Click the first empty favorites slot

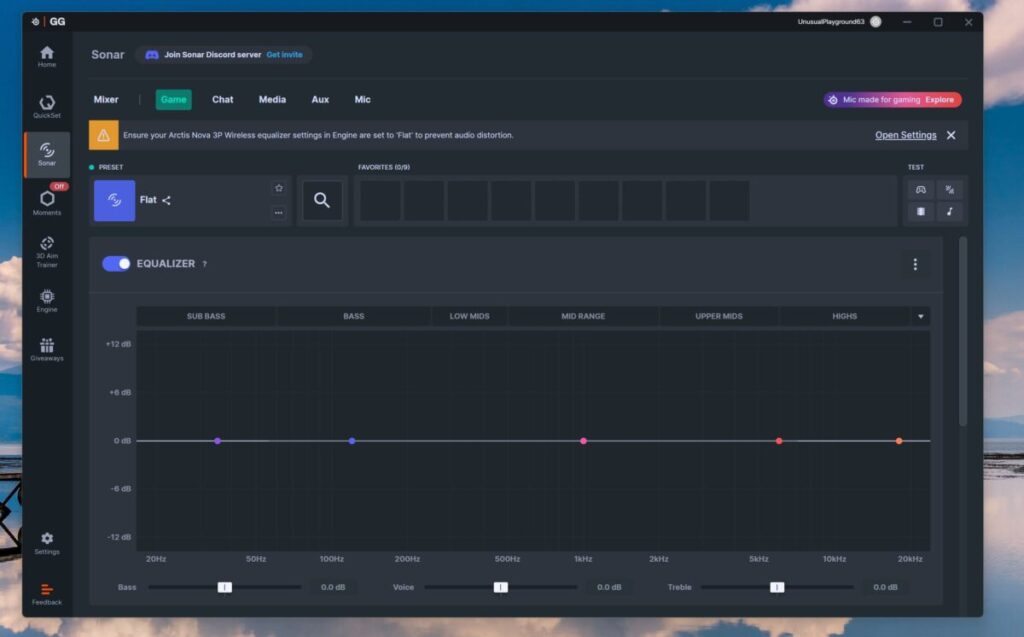pos(380,201)
